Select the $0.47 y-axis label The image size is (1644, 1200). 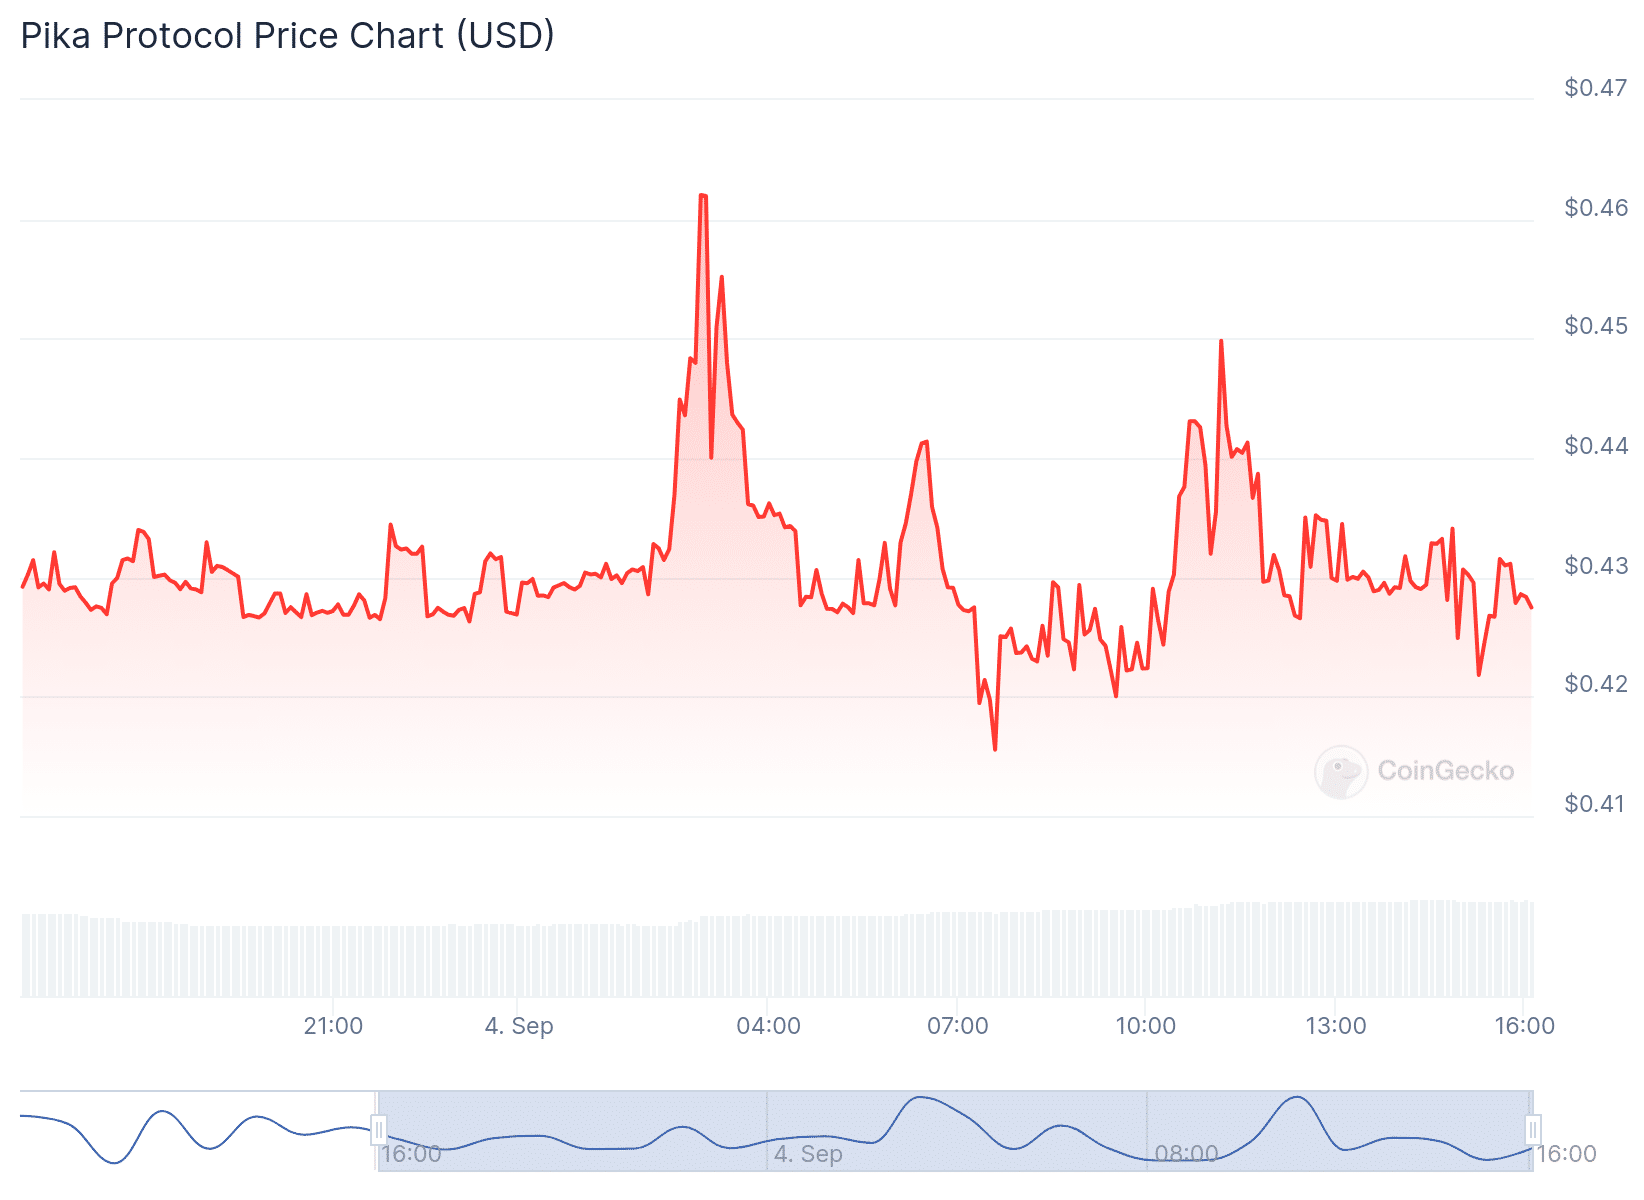click(x=1596, y=88)
